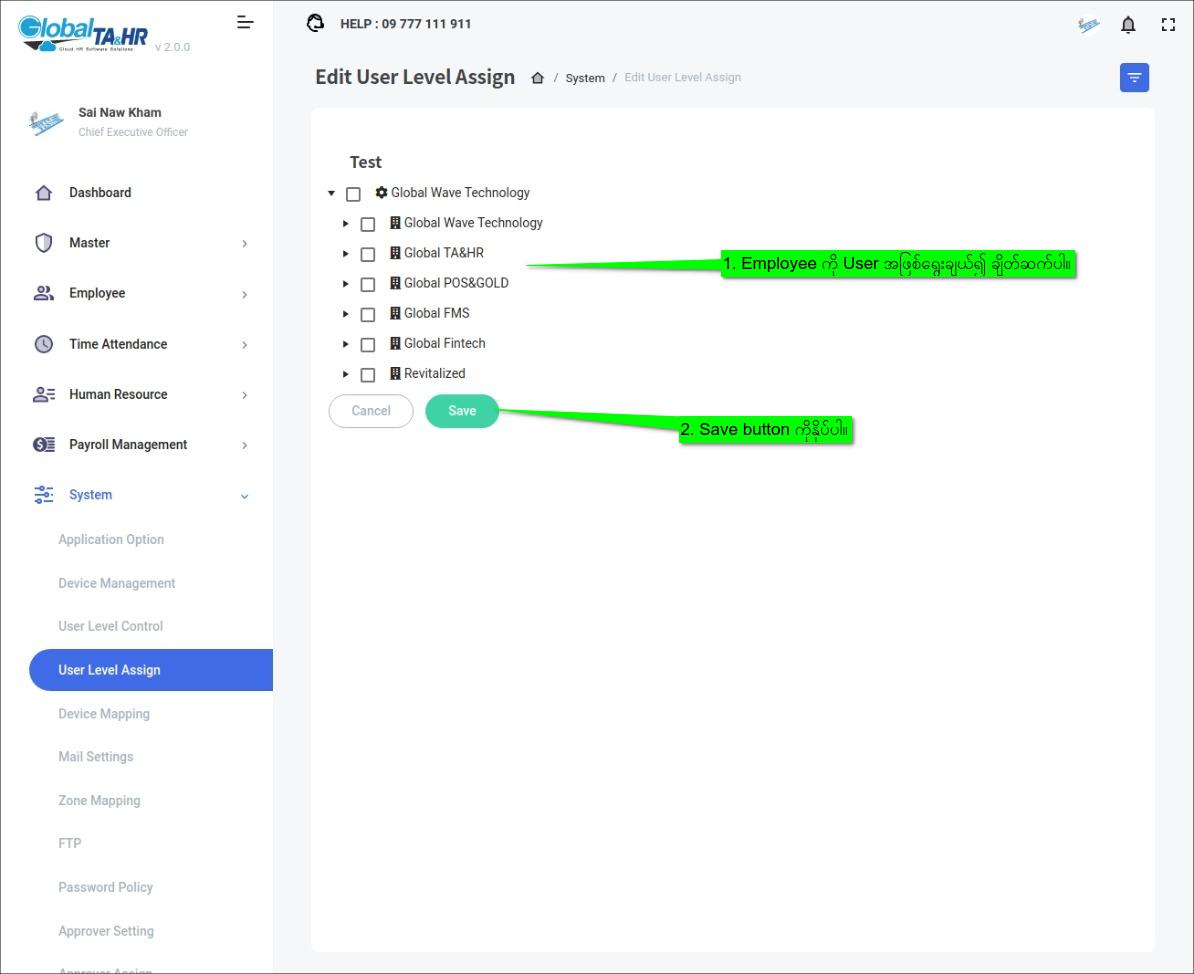Click the sidebar collapse hamburger icon
Screen dimensions: 1194x974
click(x=245, y=22)
